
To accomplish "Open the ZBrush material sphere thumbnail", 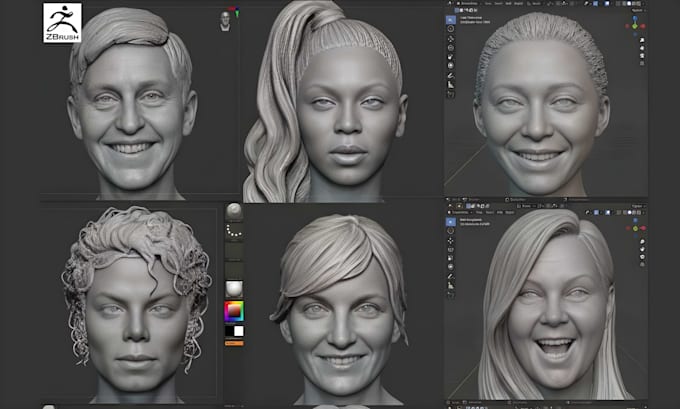I will click(x=234, y=288).
